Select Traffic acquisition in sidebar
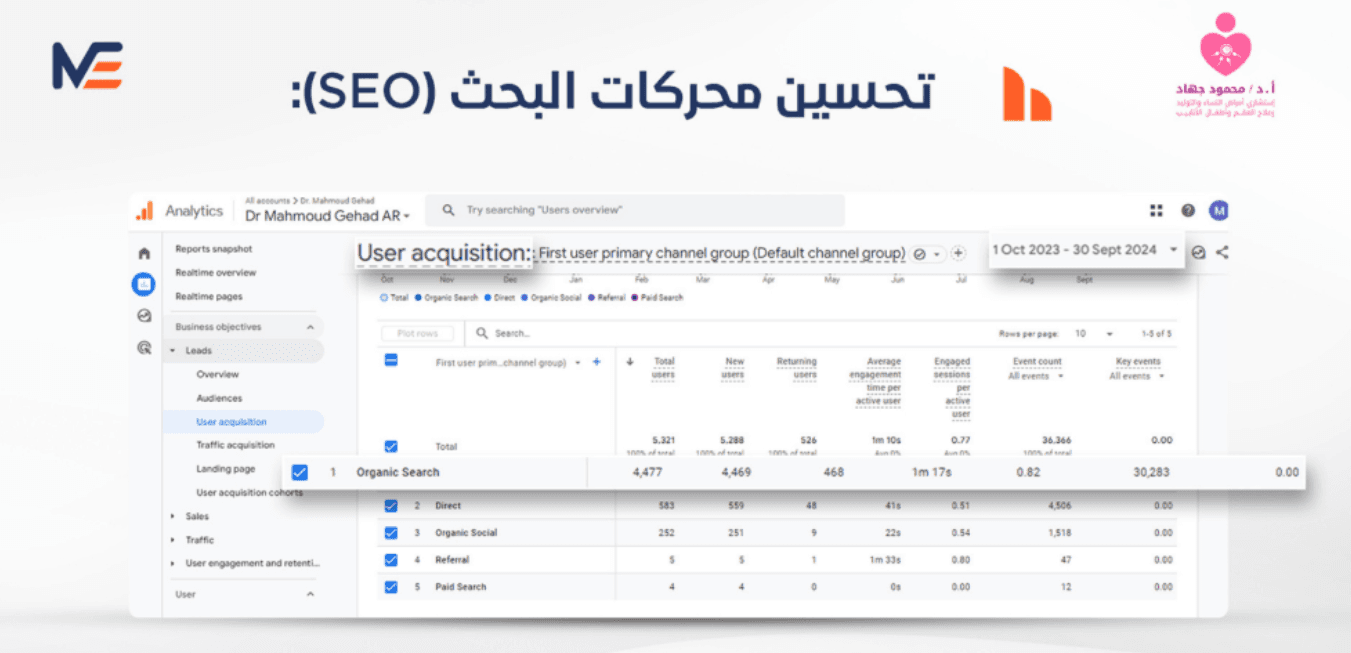This screenshot has width=1351, height=653. click(x=235, y=445)
